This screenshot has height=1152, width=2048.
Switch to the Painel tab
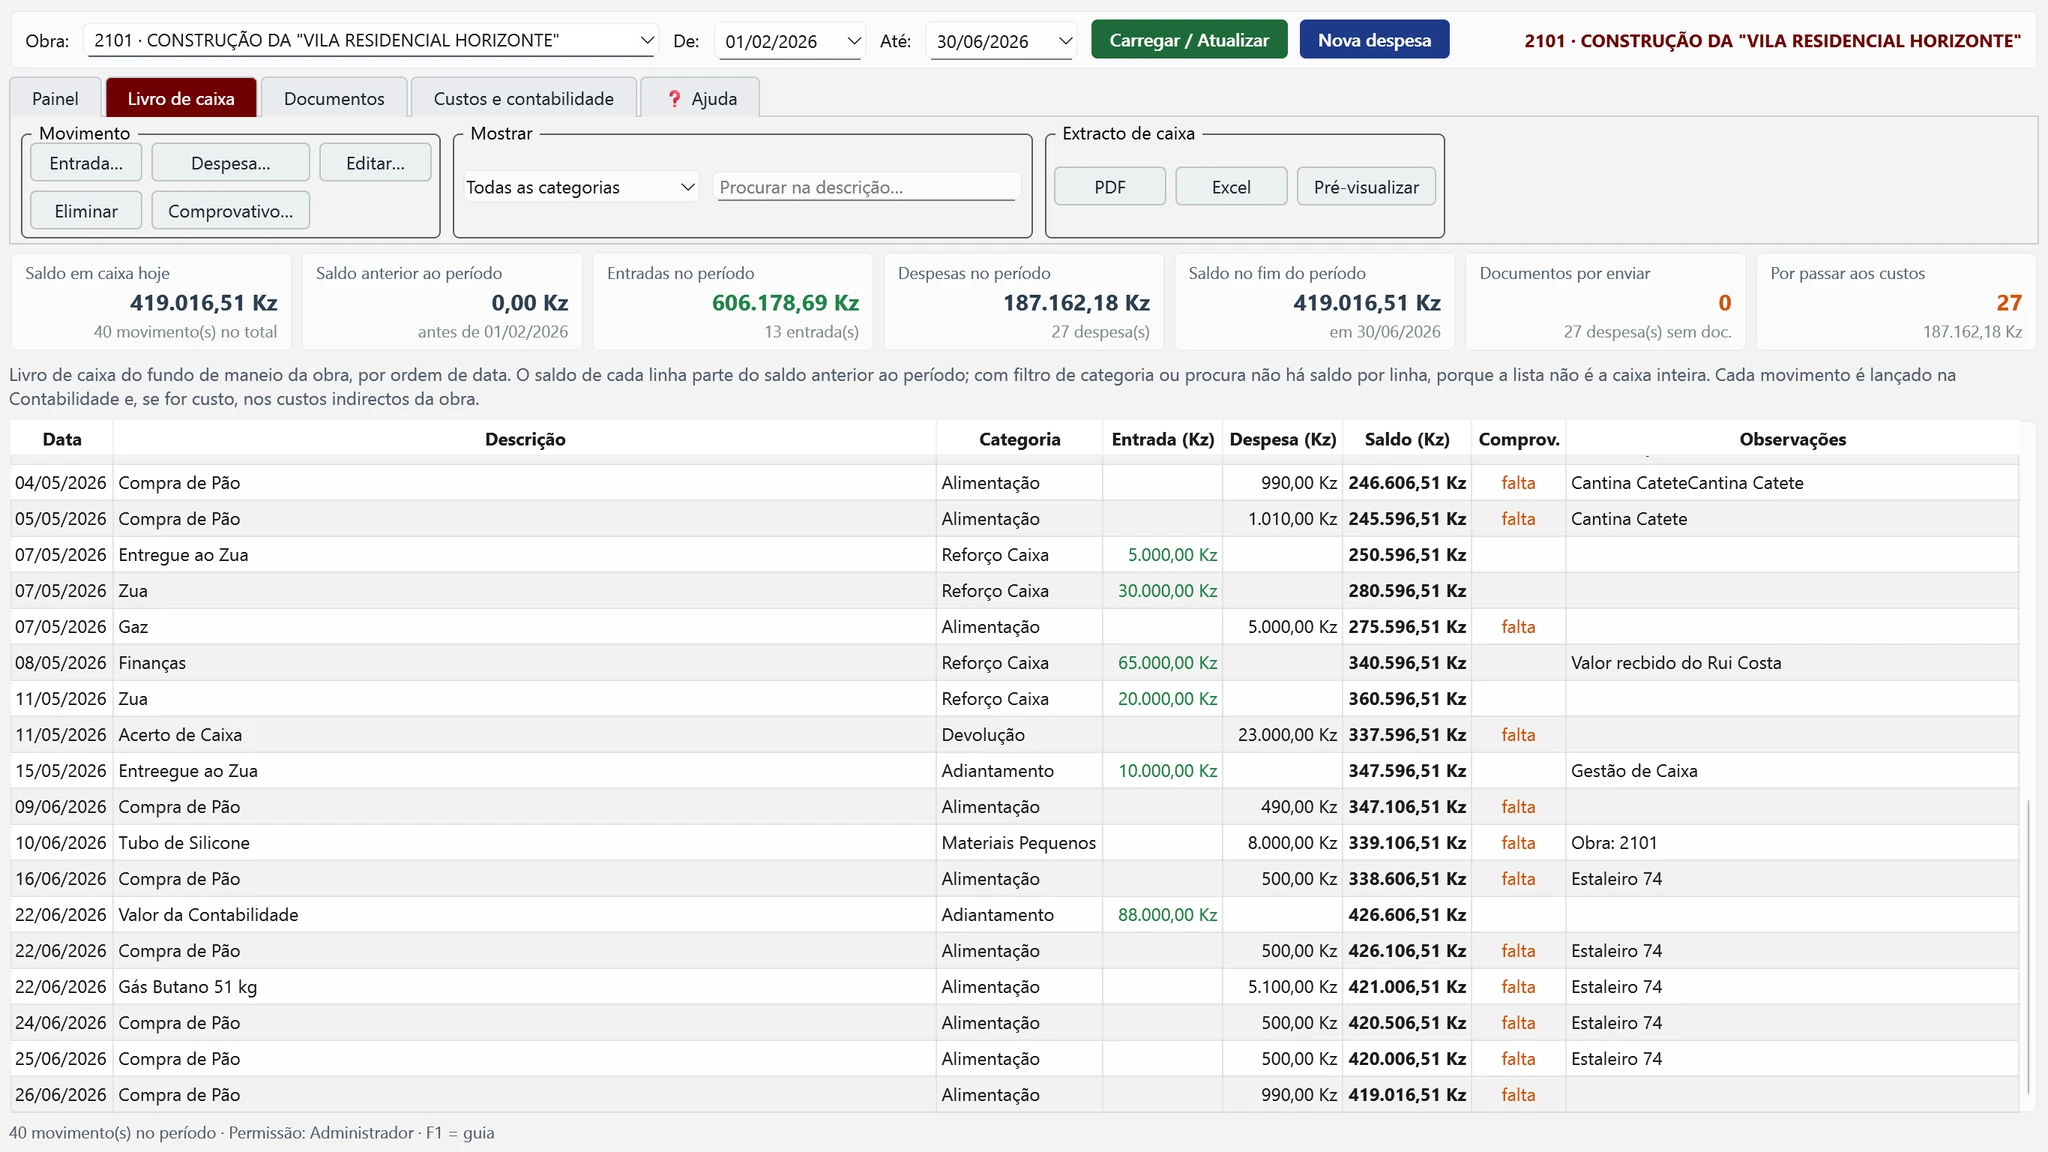pyautogui.click(x=55, y=98)
